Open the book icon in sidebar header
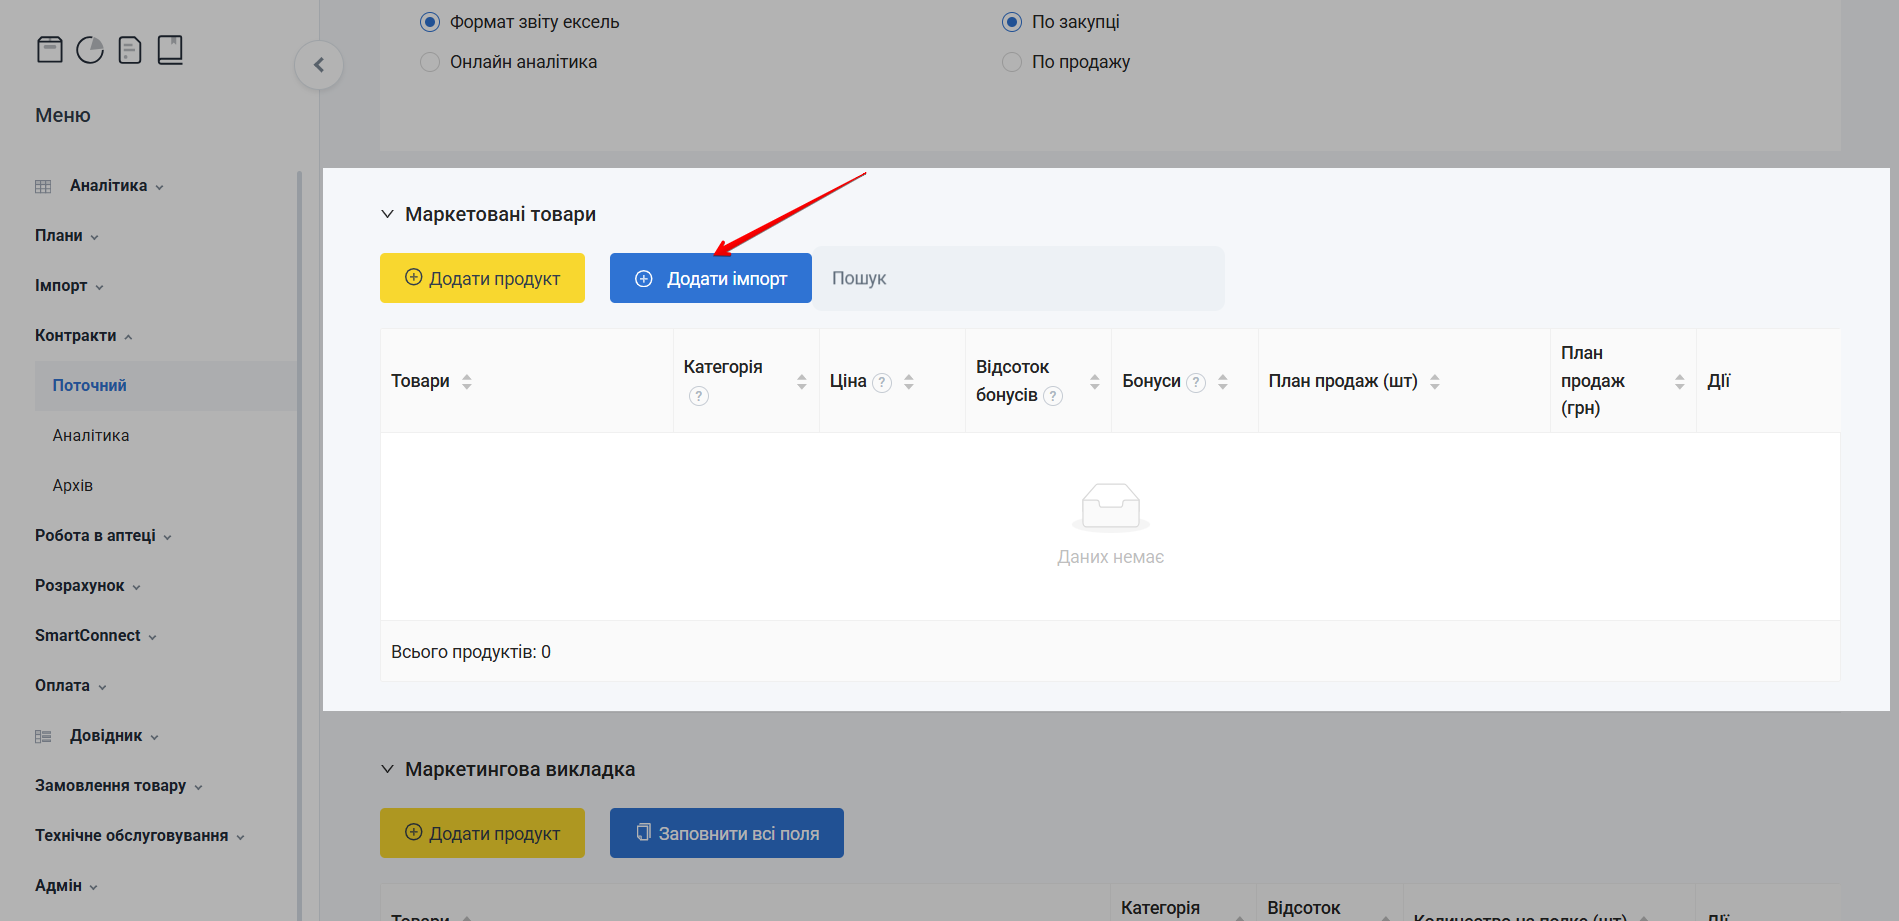The image size is (1899, 921). (170, 49)
